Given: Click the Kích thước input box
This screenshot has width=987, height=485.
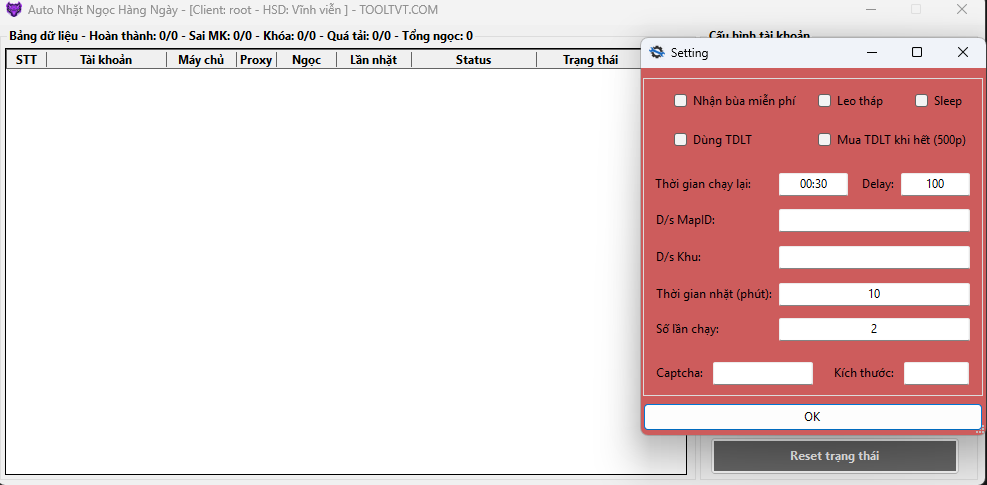Looking at the screenshot, I should point(936,373).
